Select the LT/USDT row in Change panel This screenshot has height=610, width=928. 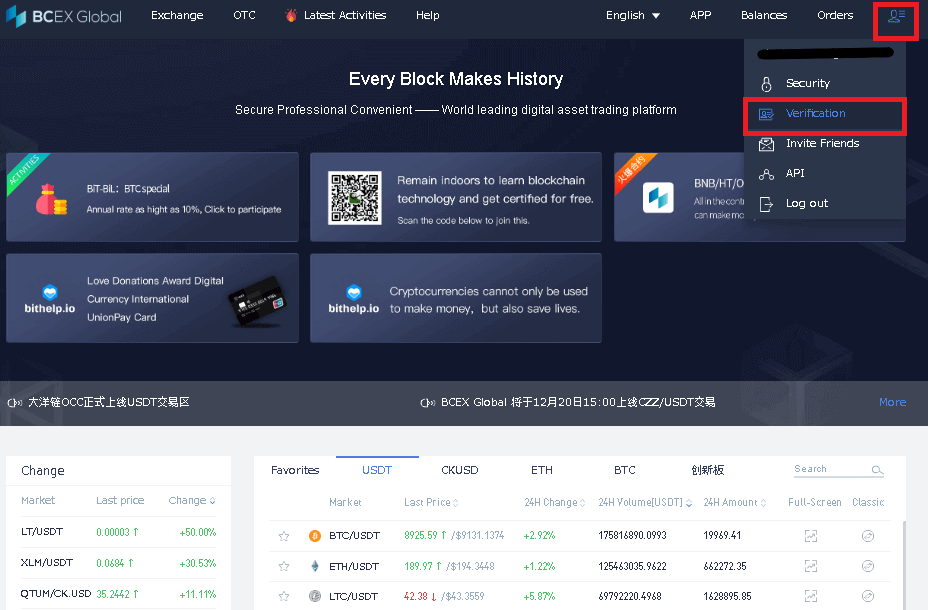click(118, 532)
